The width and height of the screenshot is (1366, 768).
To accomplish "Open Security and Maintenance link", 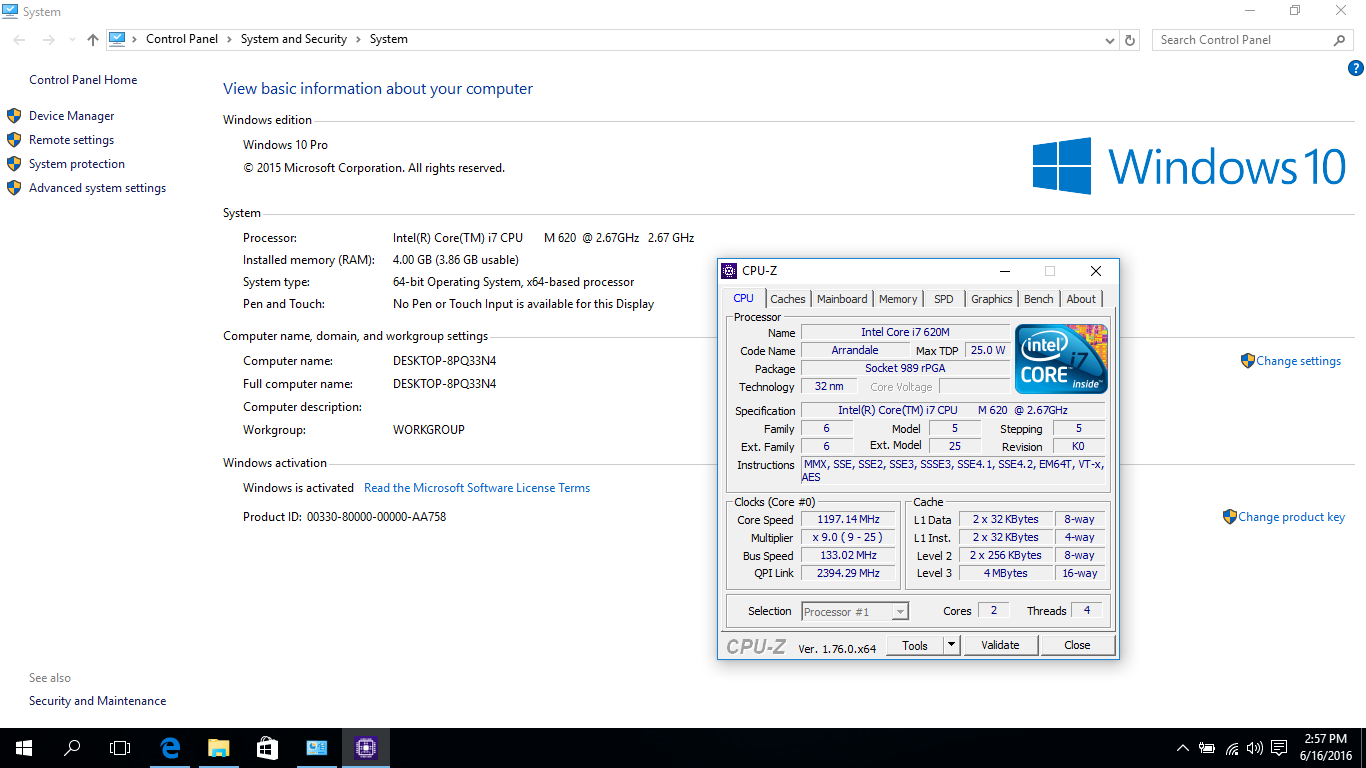I will [x=98, y=701].
